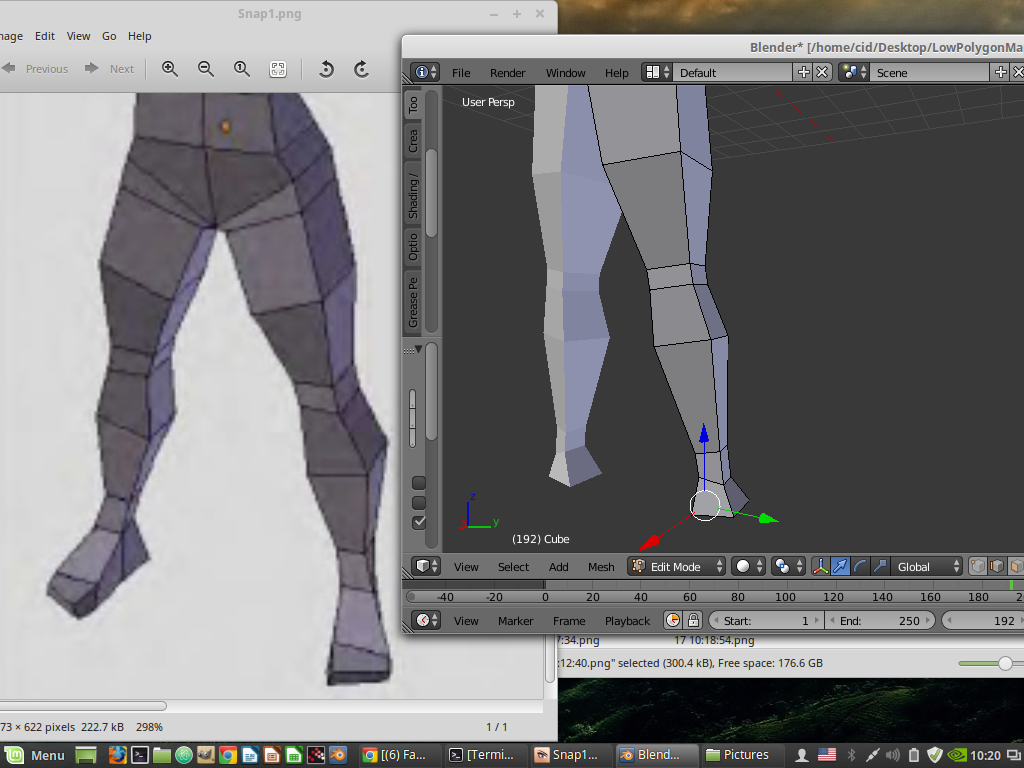Viewport: 1024px width, 768px height.
Task: Toggle the upper unchecked operator checkbox
Action: (419, 483)
